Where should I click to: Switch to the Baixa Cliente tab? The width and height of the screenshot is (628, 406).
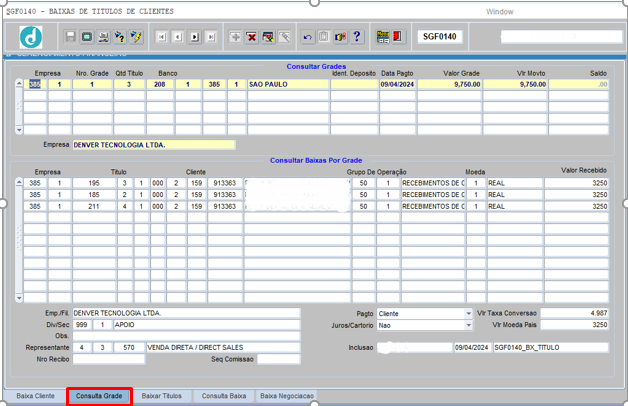click(35, 396)
